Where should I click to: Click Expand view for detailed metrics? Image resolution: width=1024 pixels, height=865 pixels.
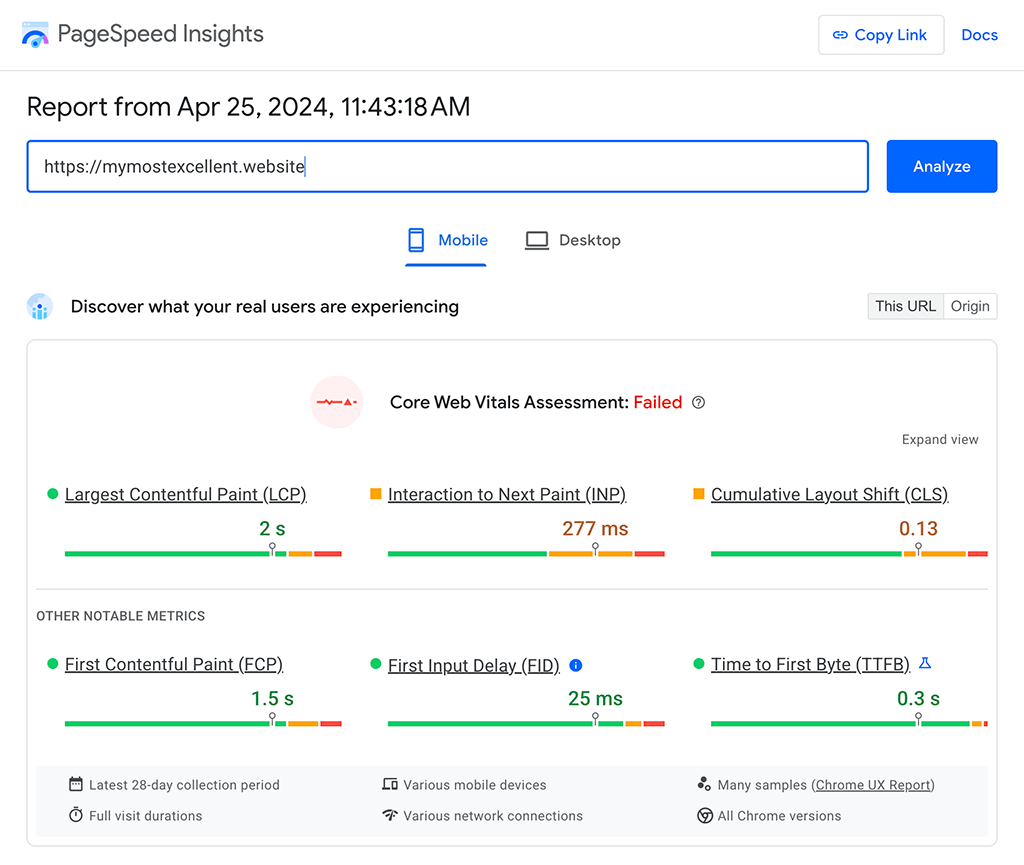pos(940,439)
